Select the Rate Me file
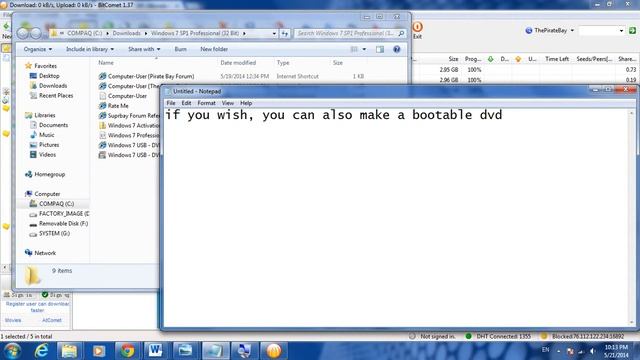Viewport: 640px width, 360px height. (114, 106)
